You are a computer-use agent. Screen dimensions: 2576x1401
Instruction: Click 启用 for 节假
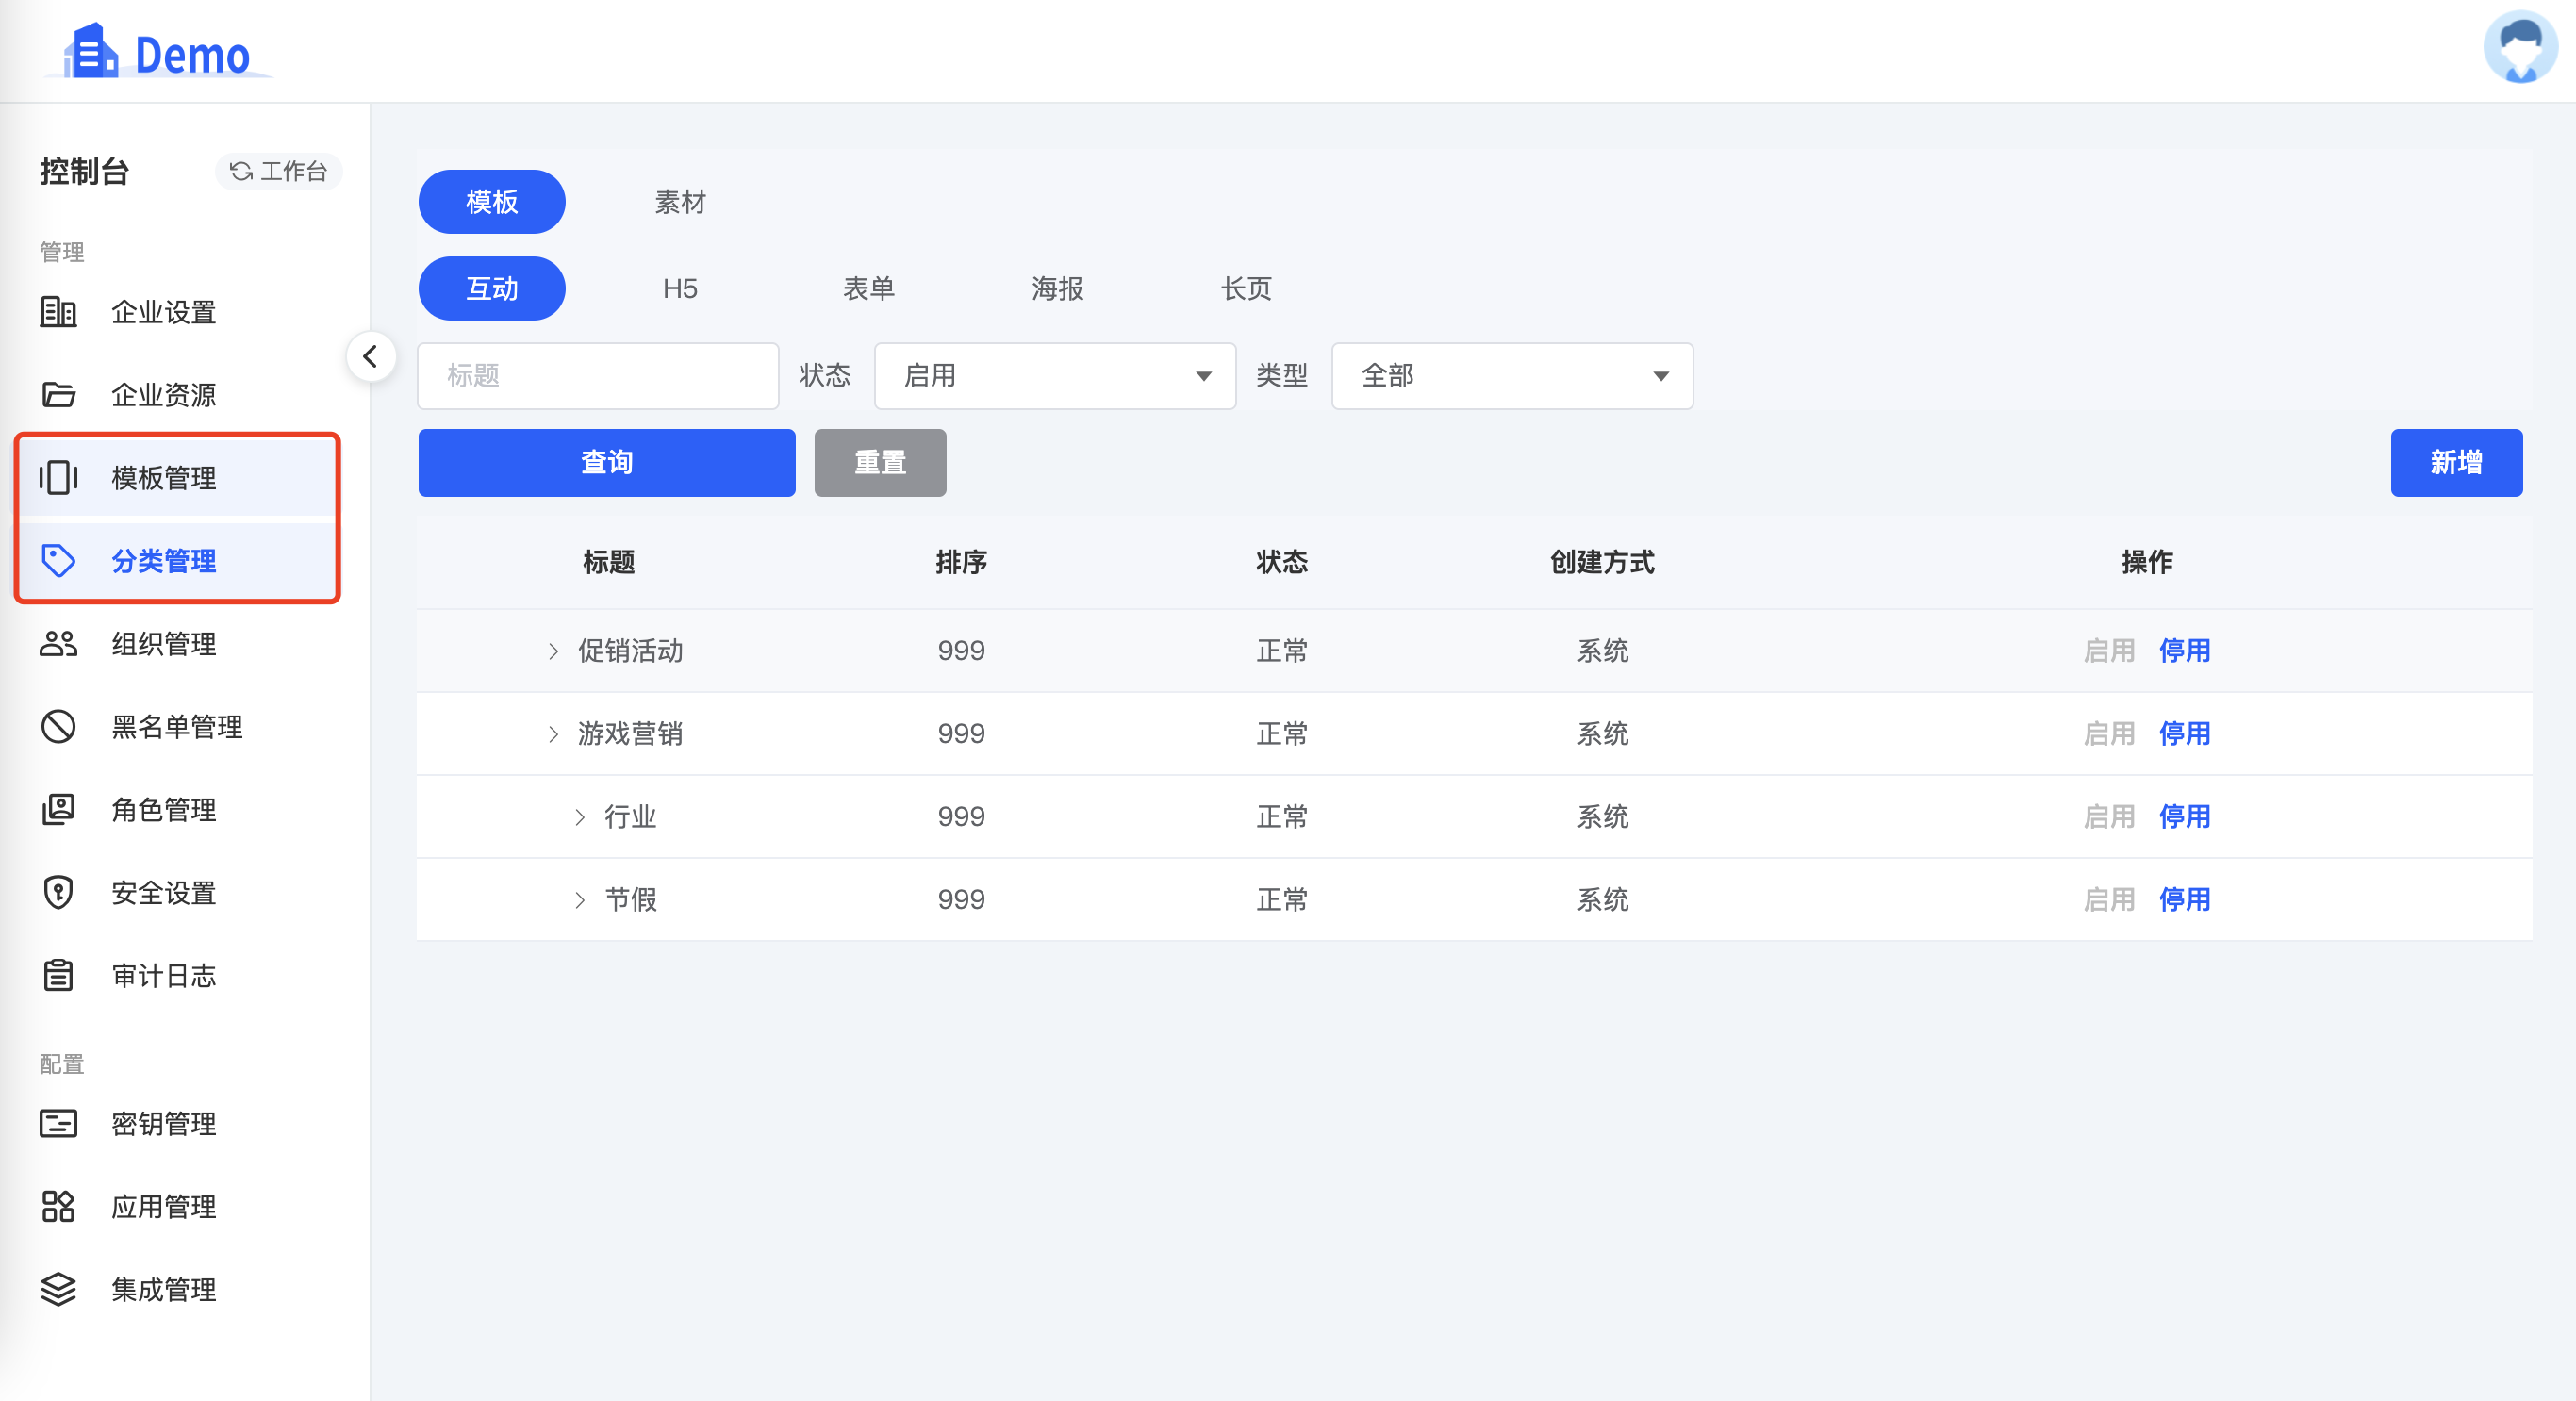(2109, 900)
